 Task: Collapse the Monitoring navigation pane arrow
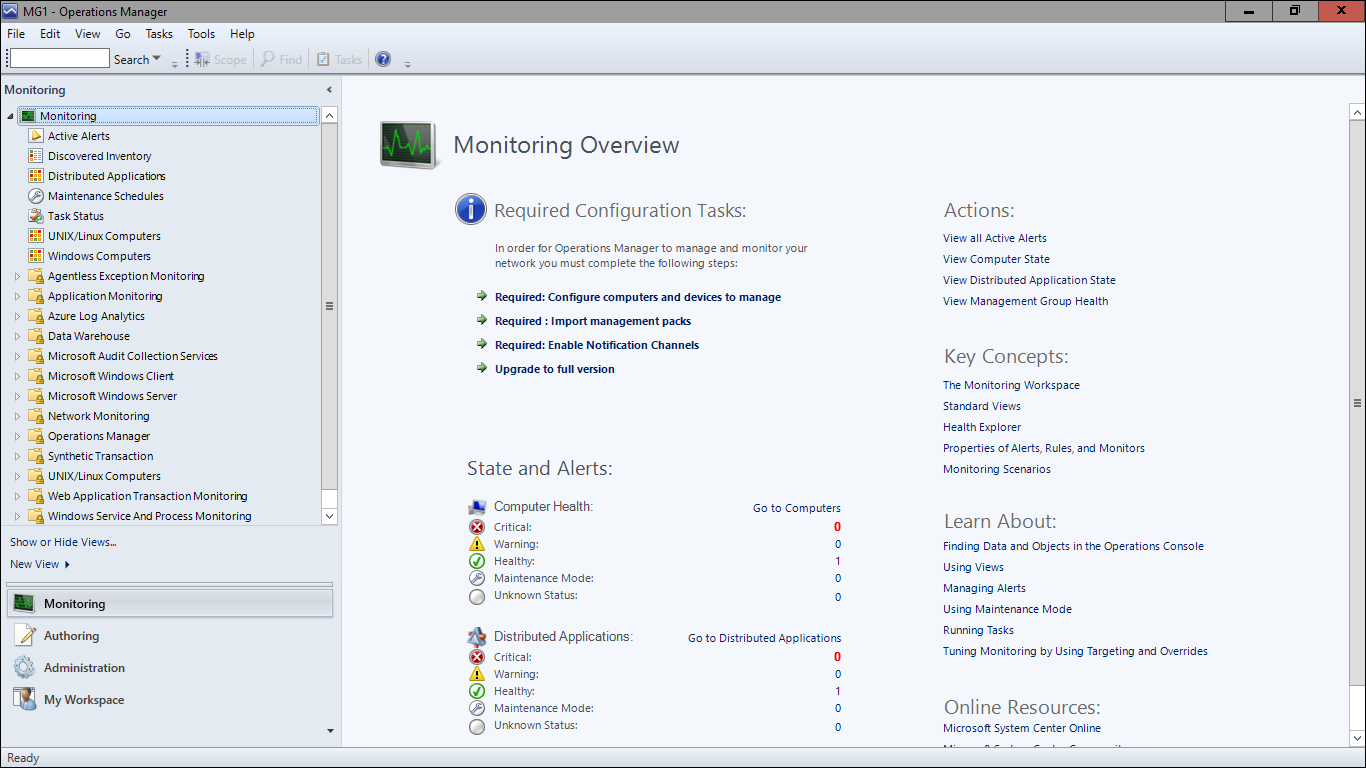[330, 90]
